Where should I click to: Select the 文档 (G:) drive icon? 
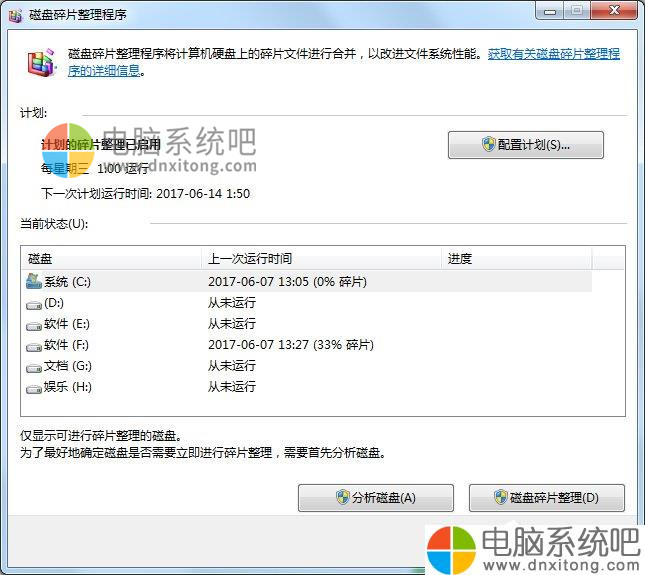coord(34,366)
